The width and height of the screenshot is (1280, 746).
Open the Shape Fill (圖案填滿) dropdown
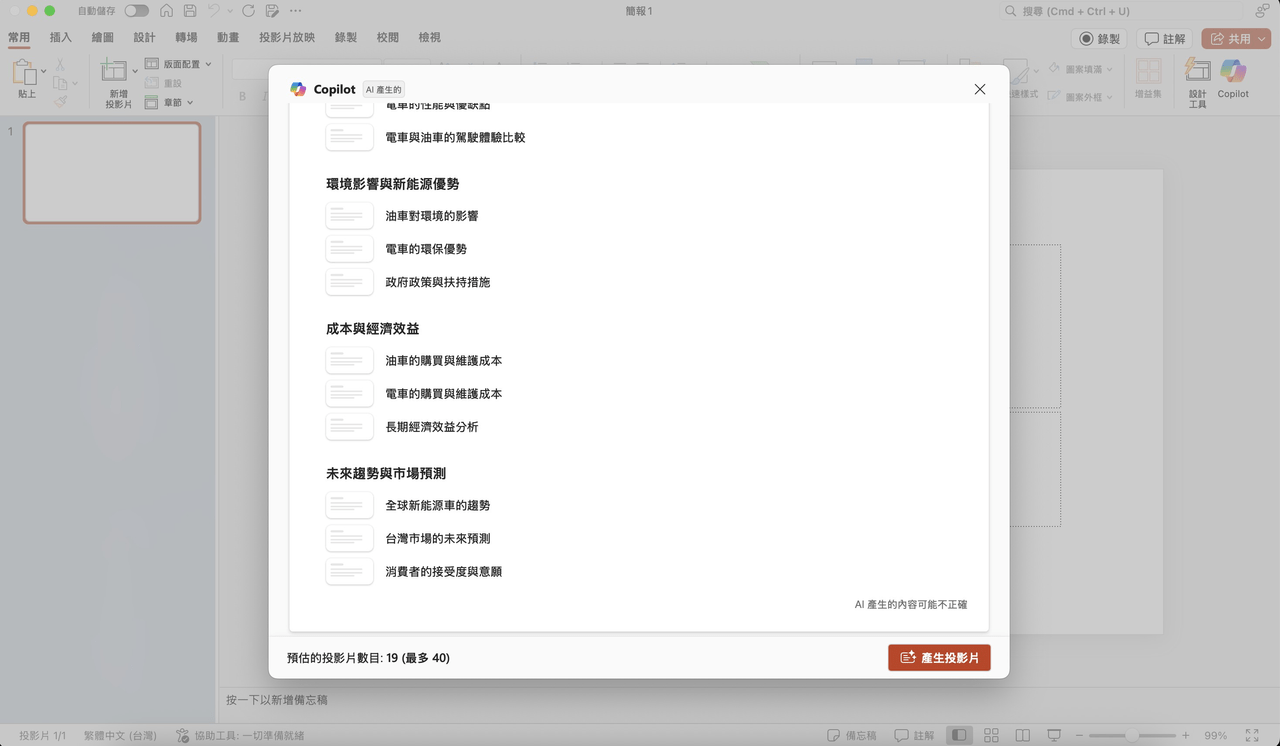pos(1080,69)
